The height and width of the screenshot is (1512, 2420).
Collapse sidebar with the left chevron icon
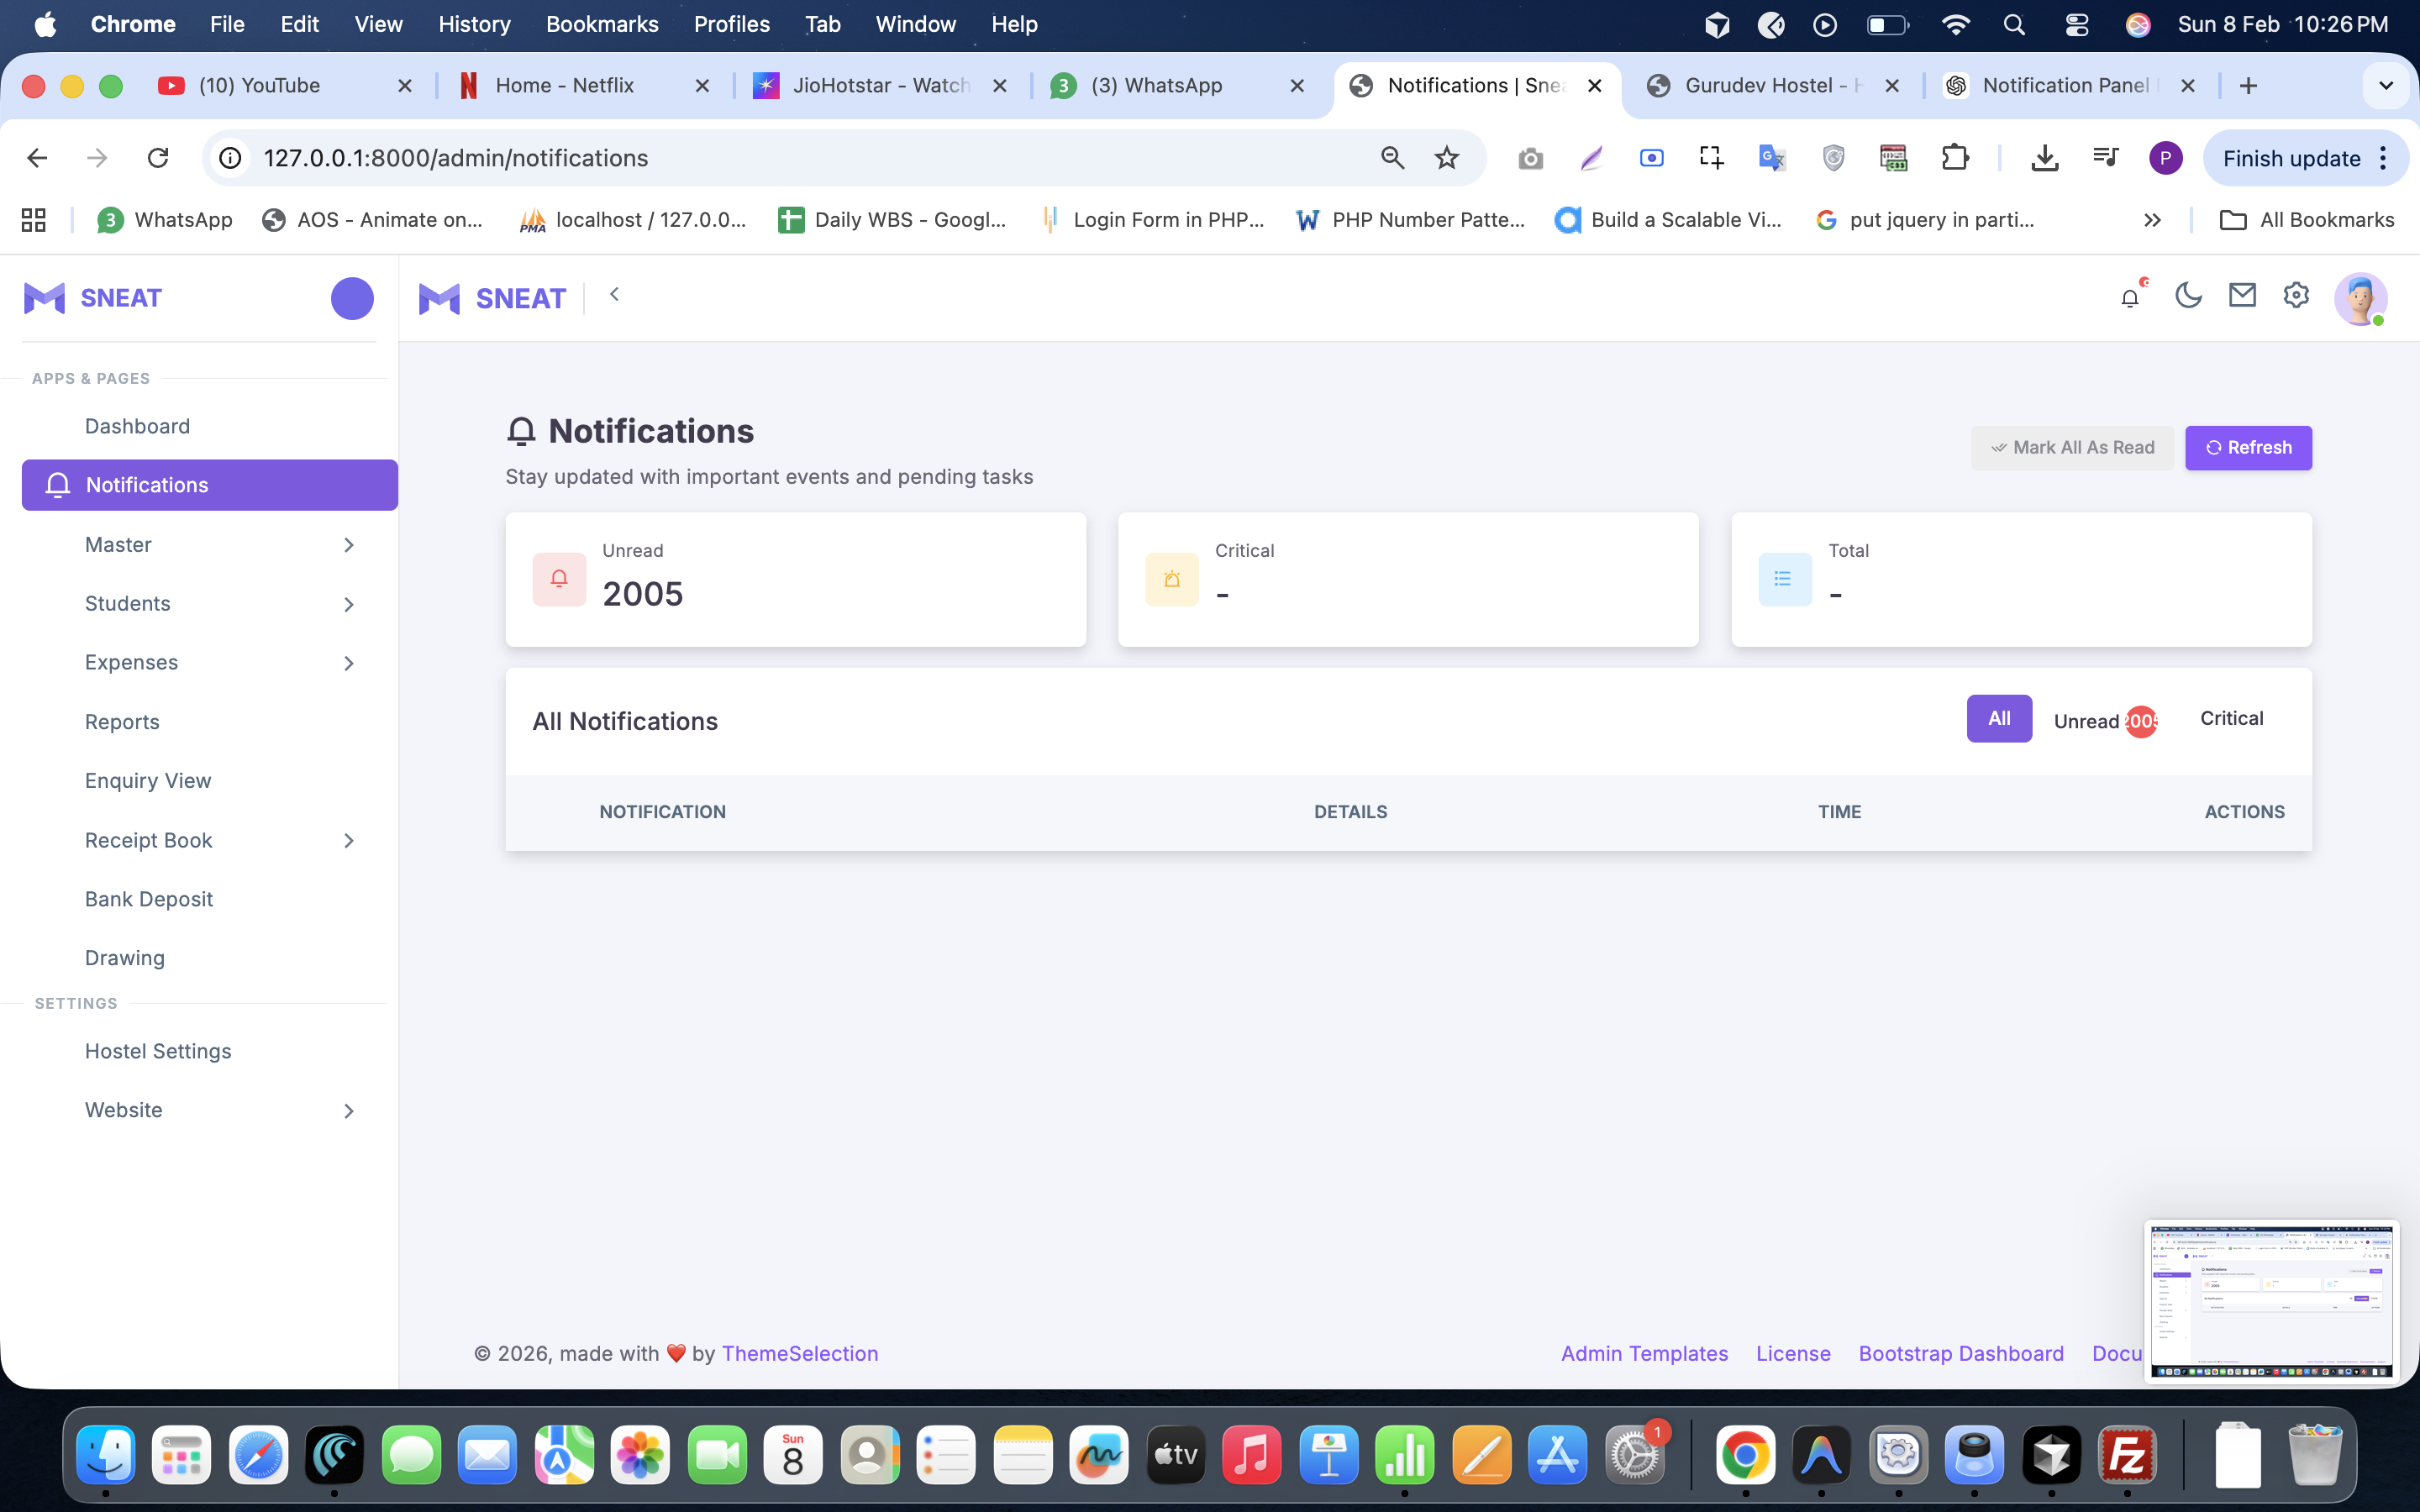(x=614, y=294)
